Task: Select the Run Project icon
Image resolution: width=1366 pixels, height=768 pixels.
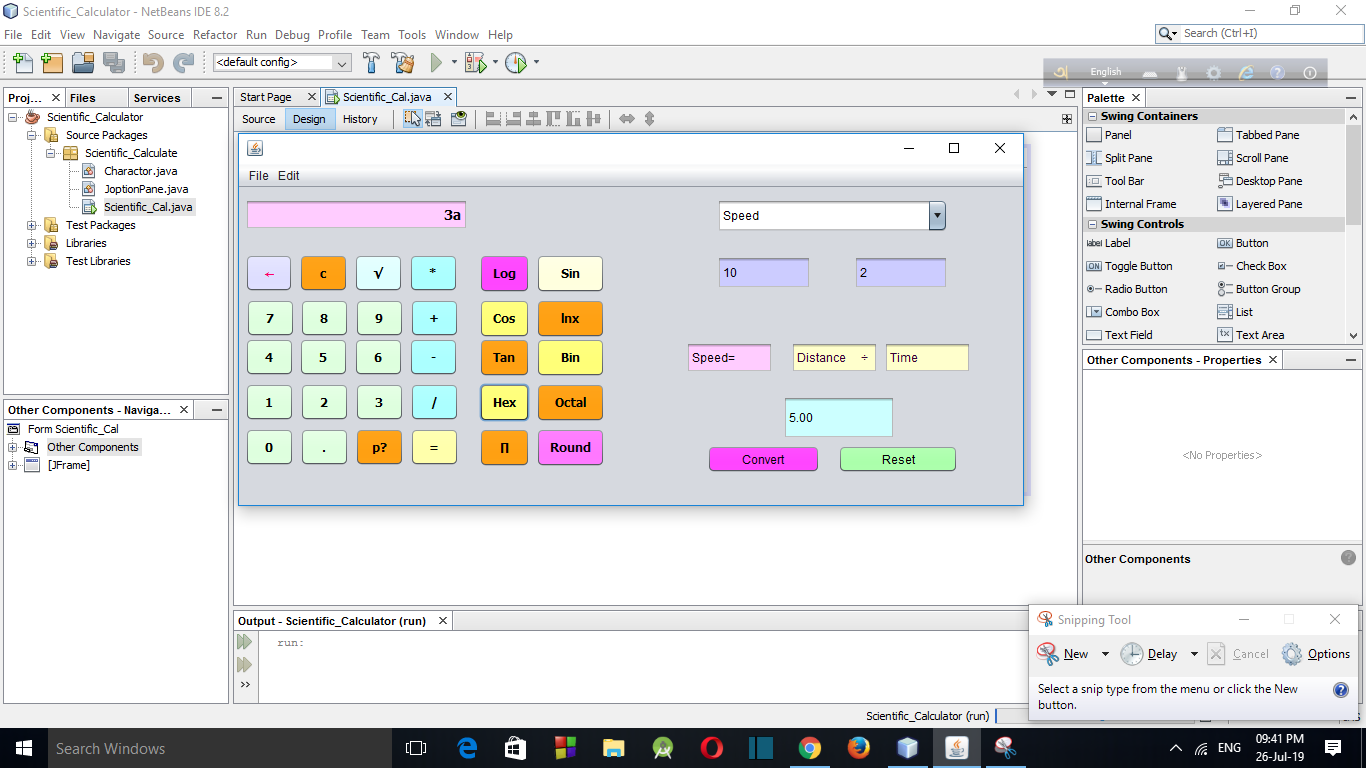Action: pos(437,62)
